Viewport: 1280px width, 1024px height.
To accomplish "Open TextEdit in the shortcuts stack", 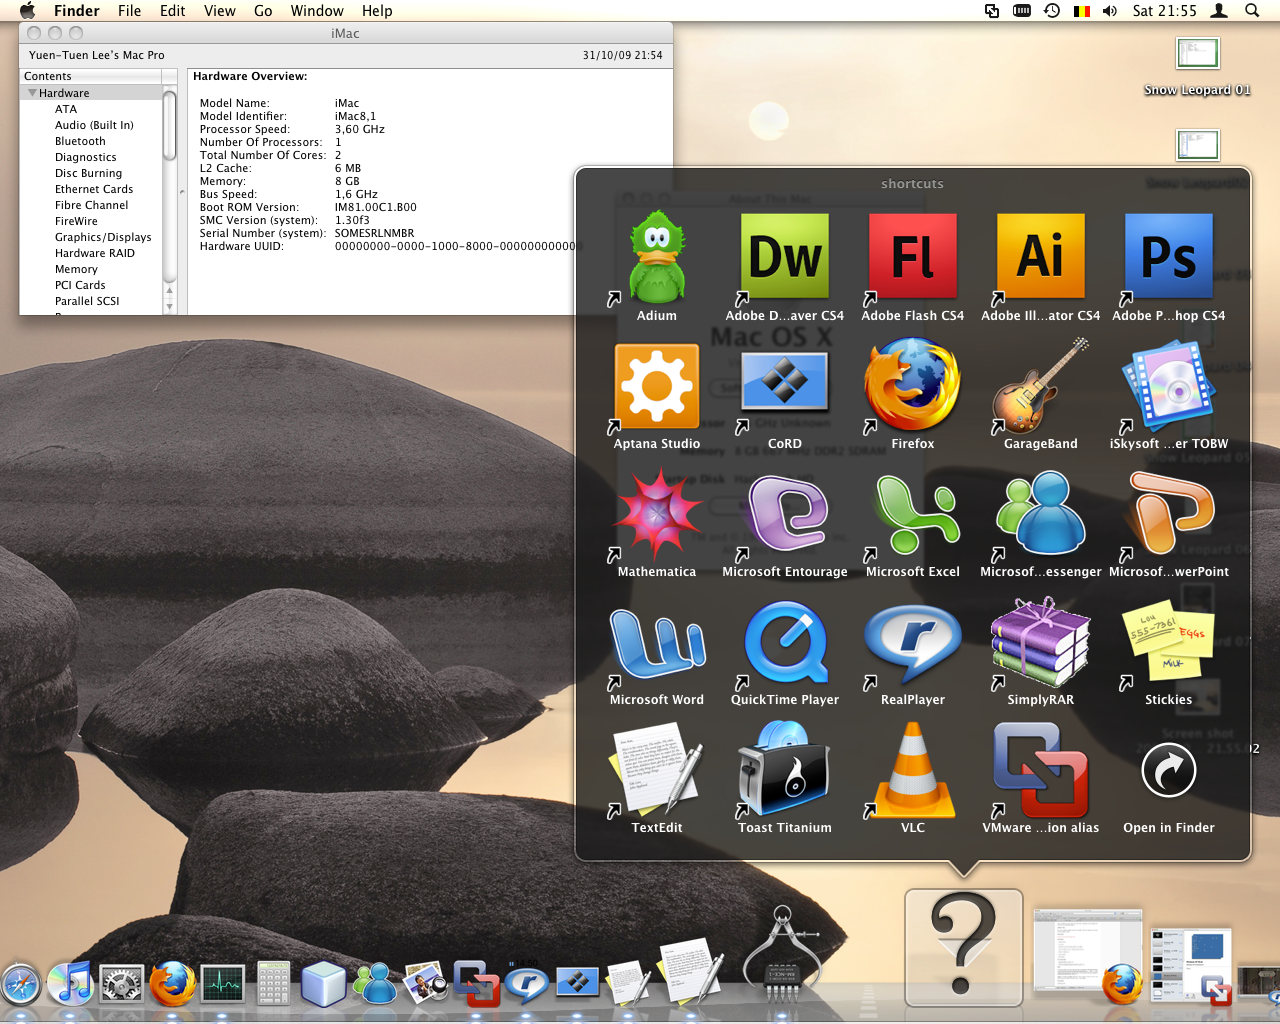I will tap(657, 770).
